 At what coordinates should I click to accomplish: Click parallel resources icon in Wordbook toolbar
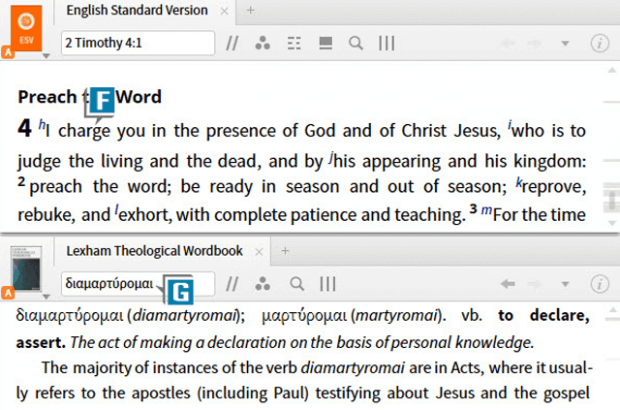click(232, 284)
